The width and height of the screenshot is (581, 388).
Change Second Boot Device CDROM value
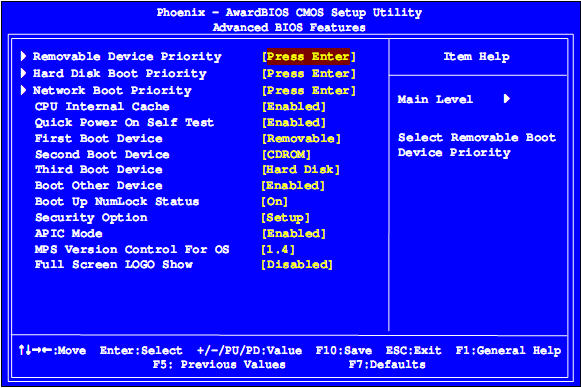pyautogui.click(x=286, y=154)
